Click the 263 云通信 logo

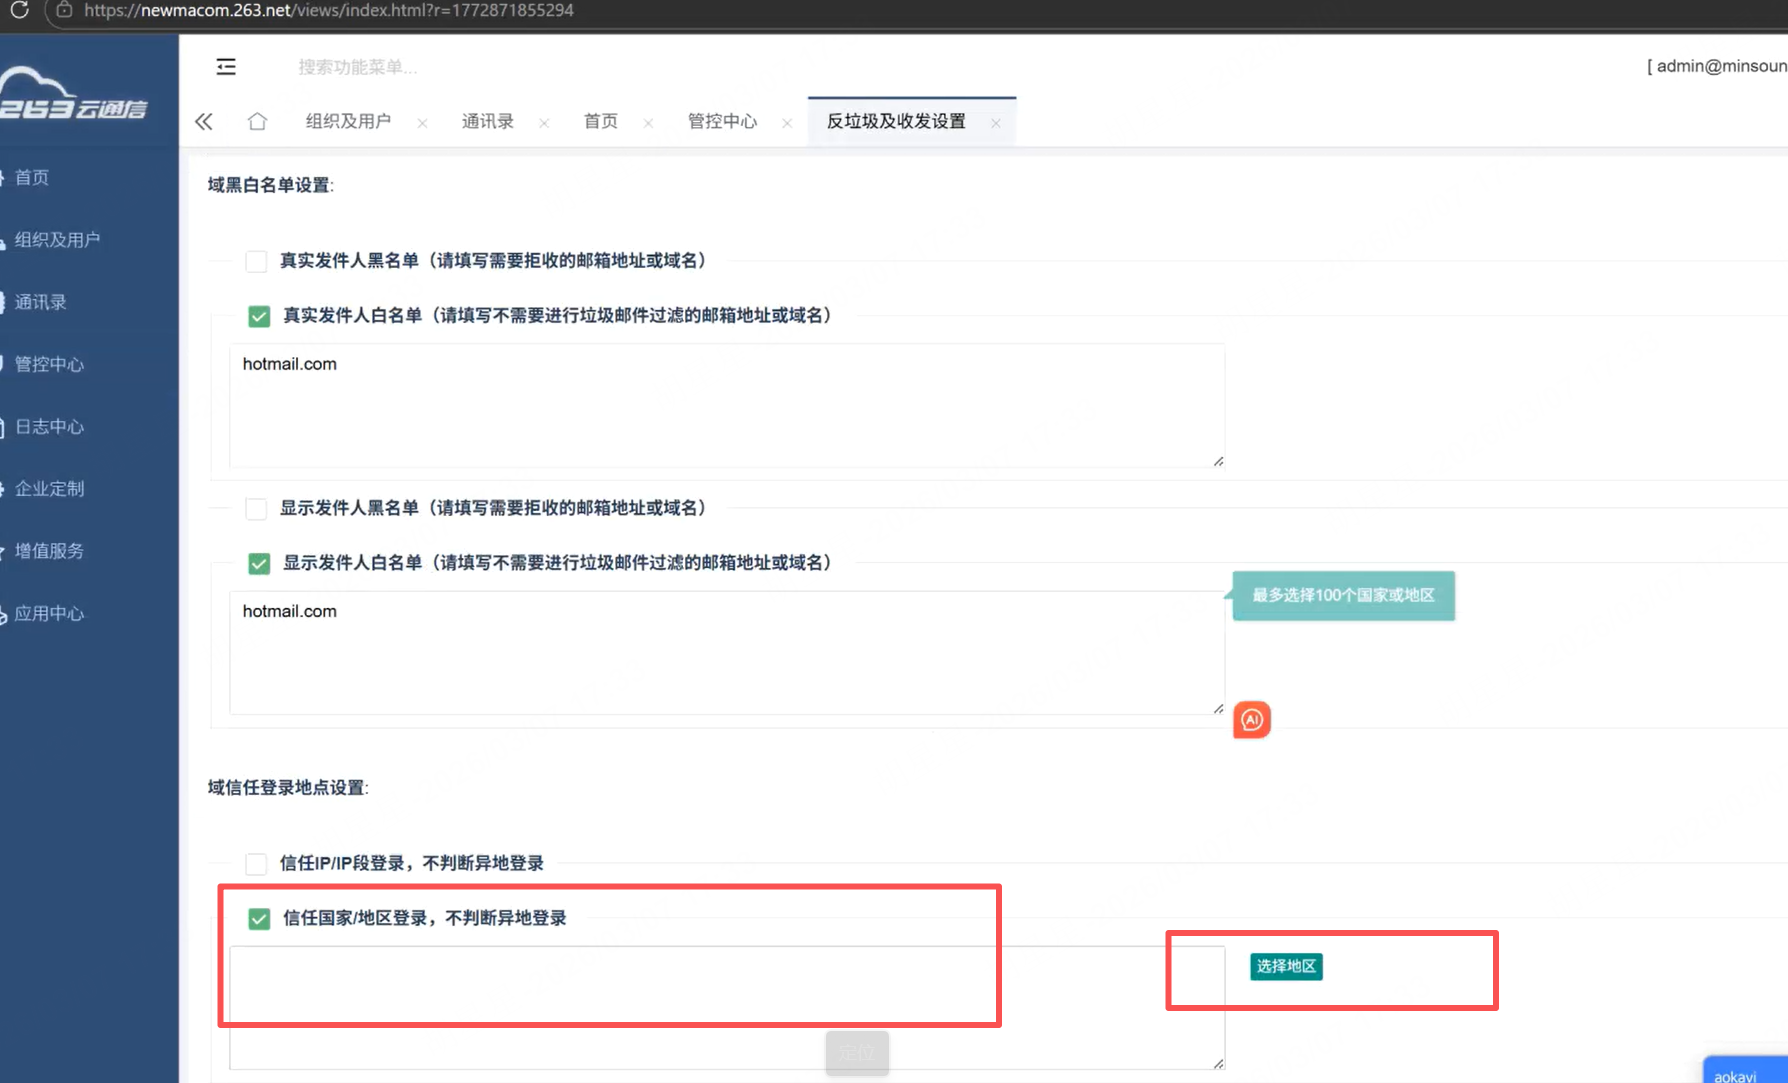74,96
